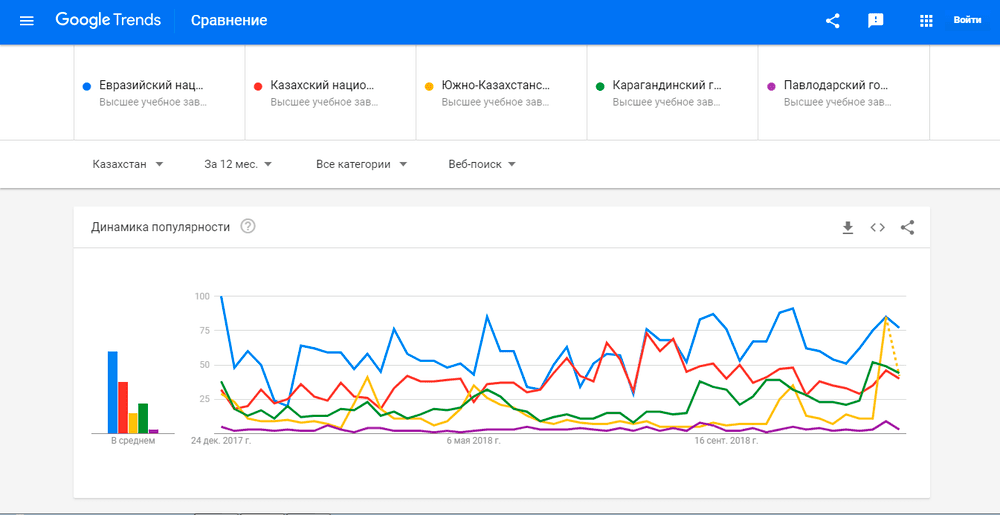Click the yellow average bar
Screen dimensions: 1000x515
coord(133,423)
